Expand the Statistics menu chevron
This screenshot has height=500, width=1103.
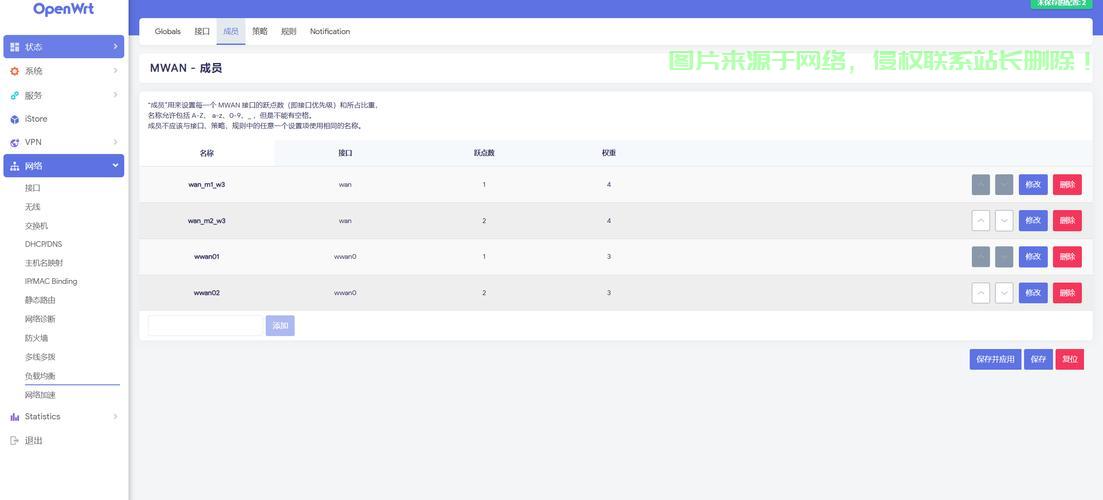115,417
